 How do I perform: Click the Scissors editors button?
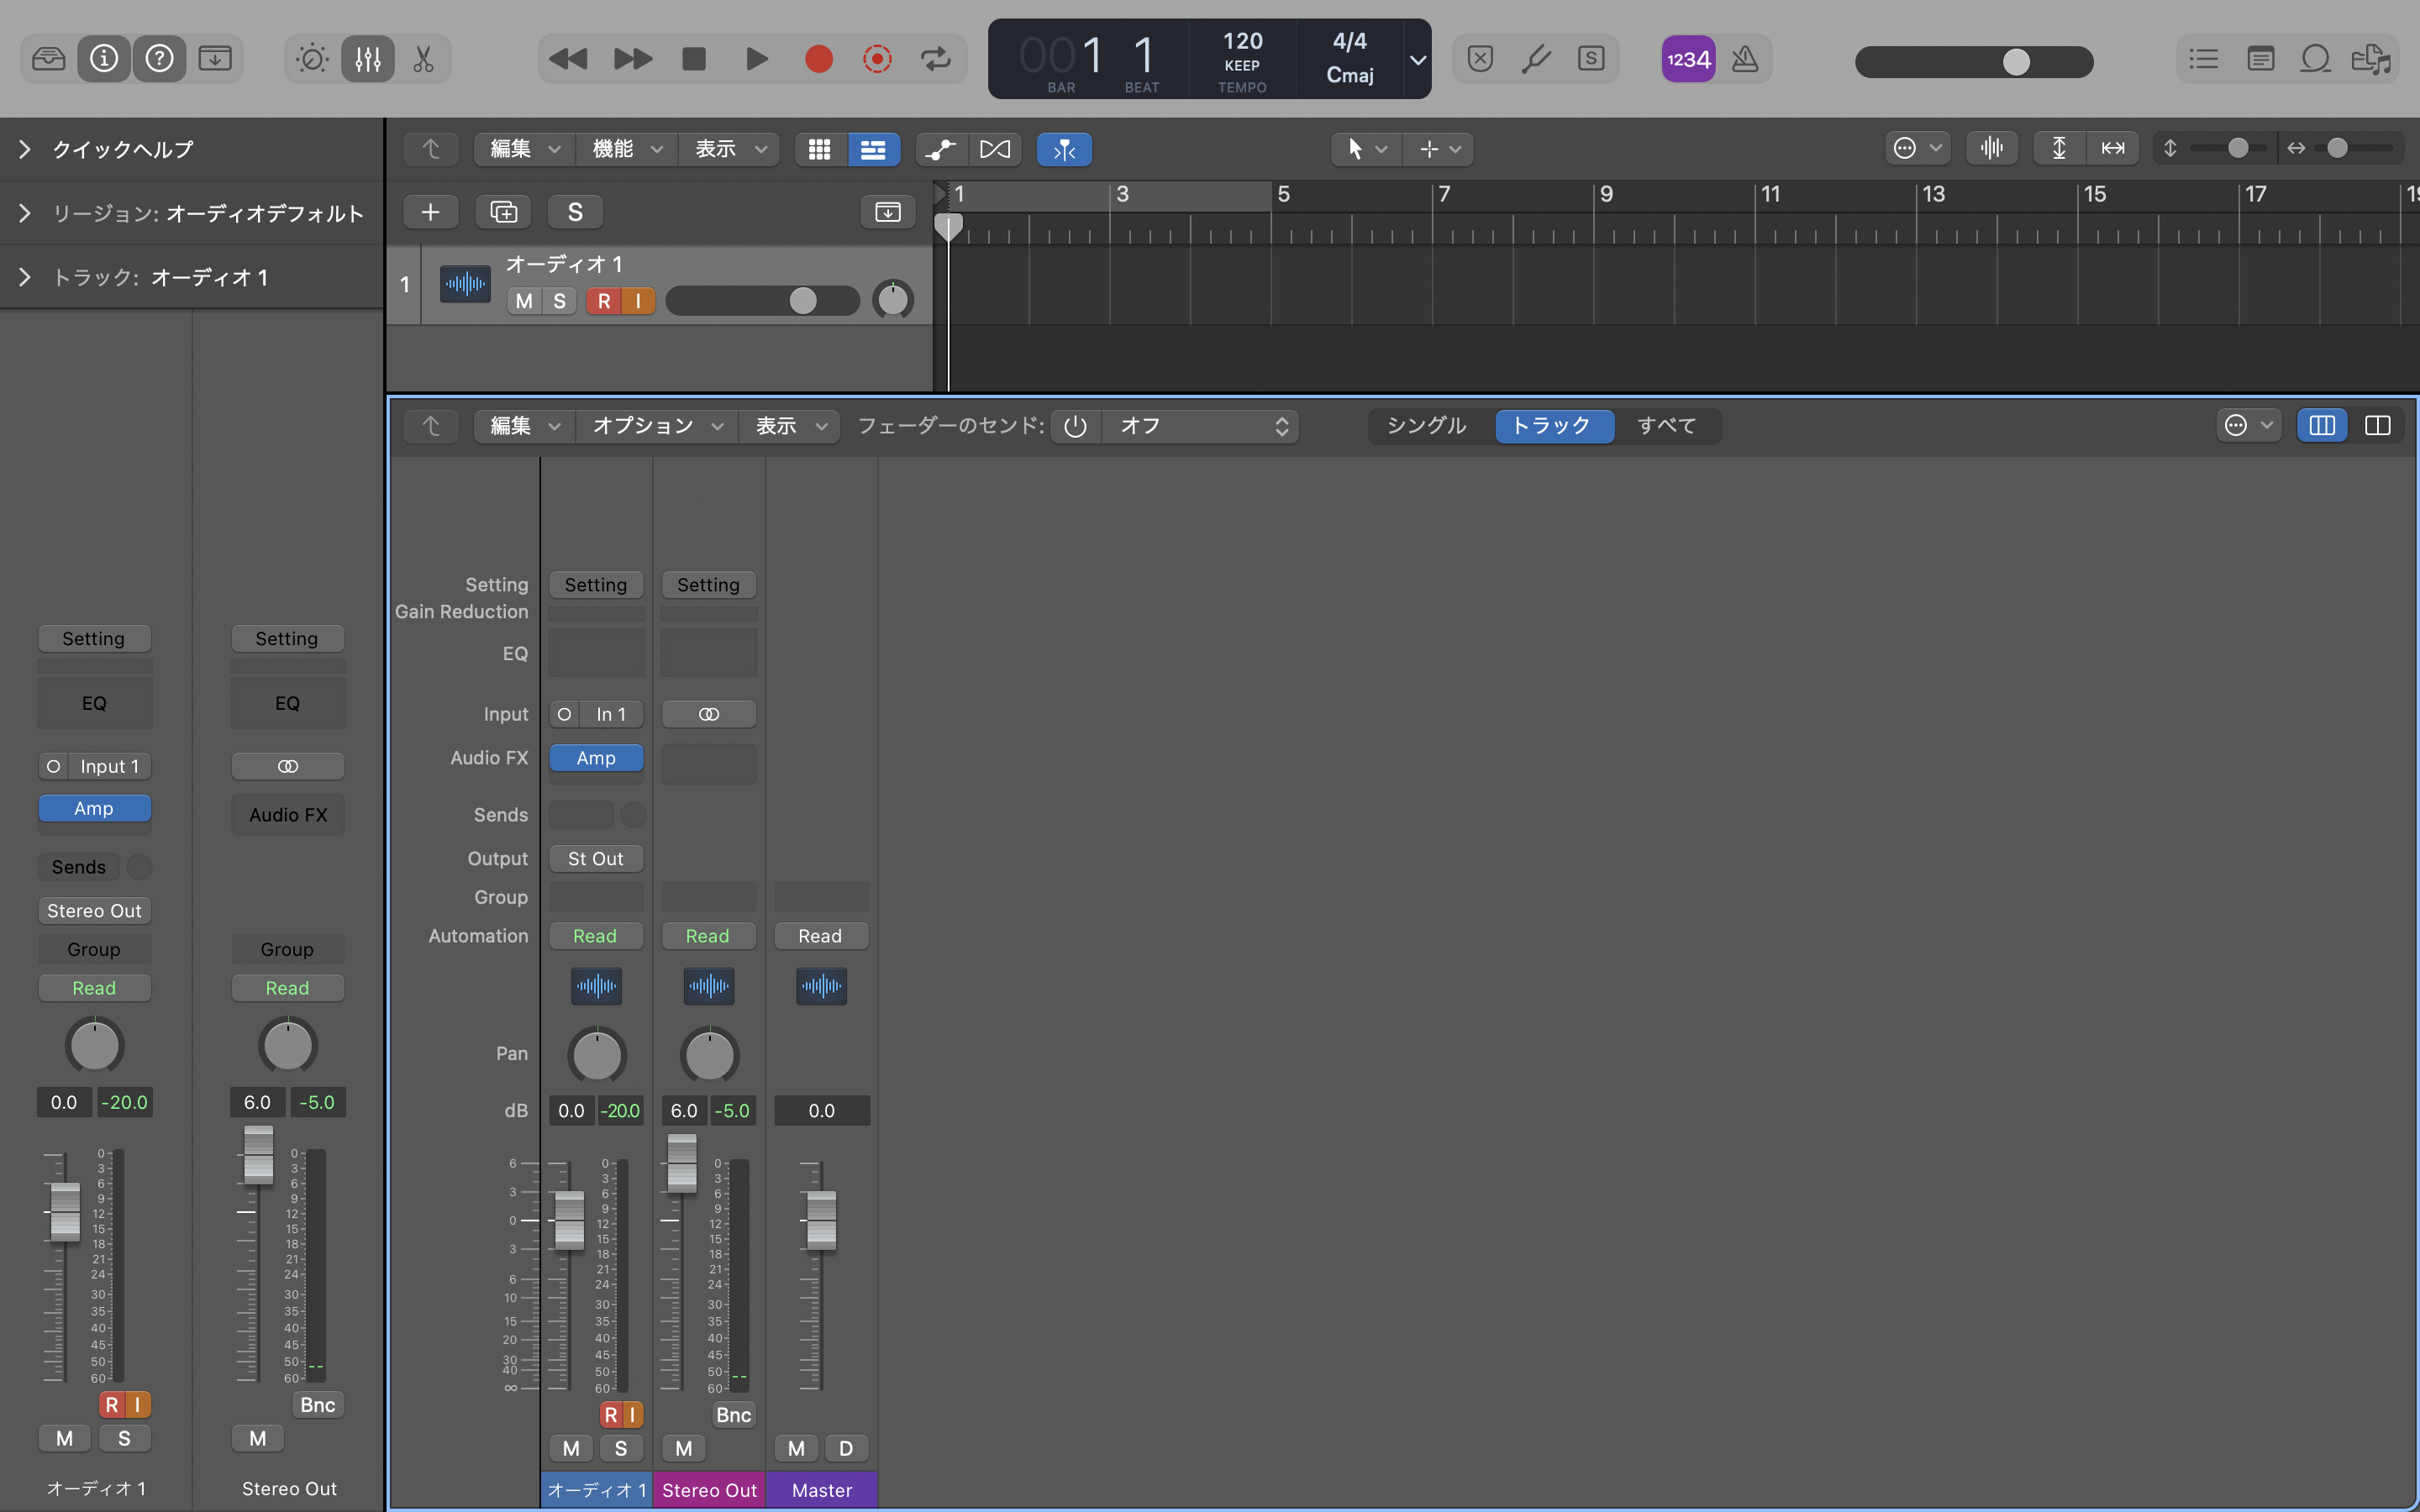(x=423, y=59)
